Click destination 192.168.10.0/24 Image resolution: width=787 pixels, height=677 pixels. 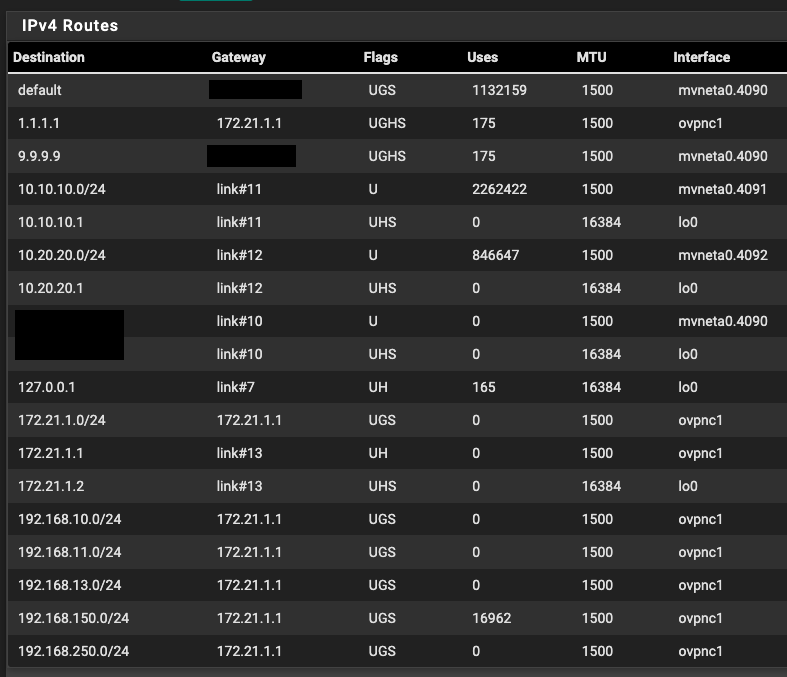[70, 519]
